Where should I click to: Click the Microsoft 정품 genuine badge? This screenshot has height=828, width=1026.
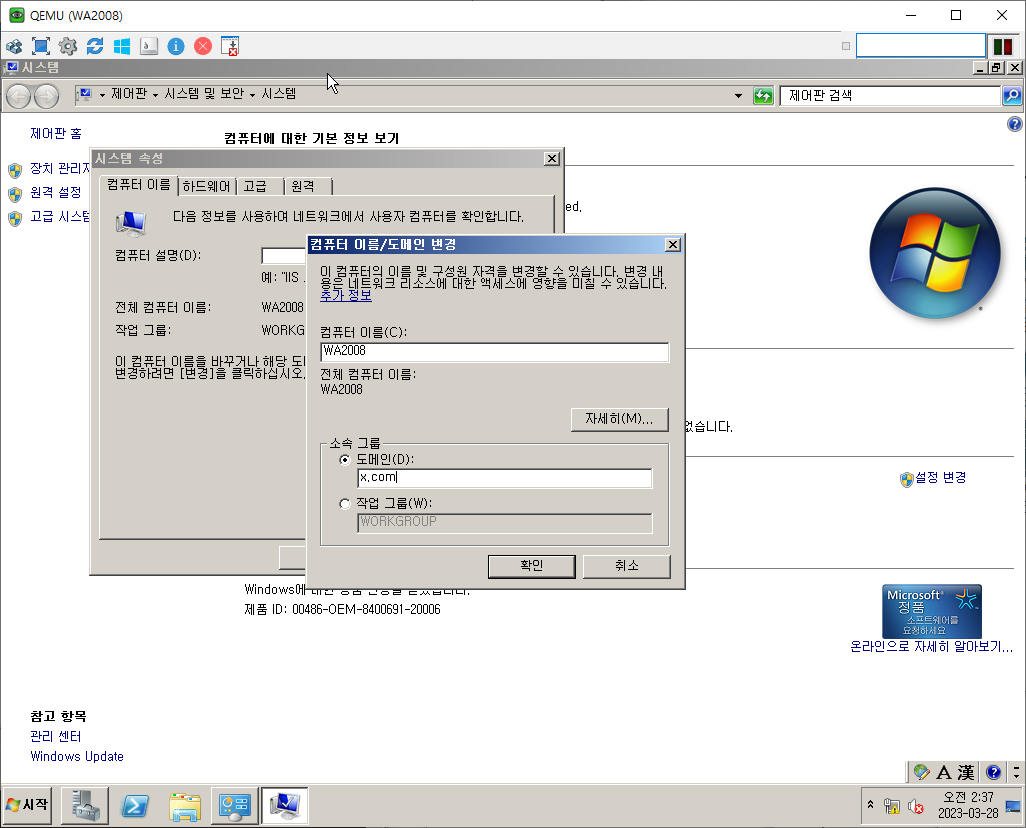[x=932, y=611]
